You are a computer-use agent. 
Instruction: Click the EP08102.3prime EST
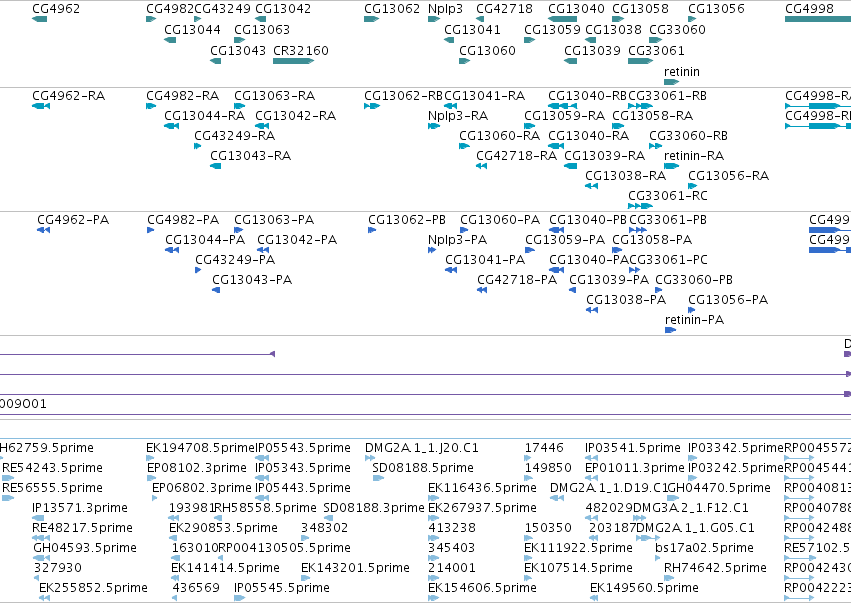tap(196, 468)
